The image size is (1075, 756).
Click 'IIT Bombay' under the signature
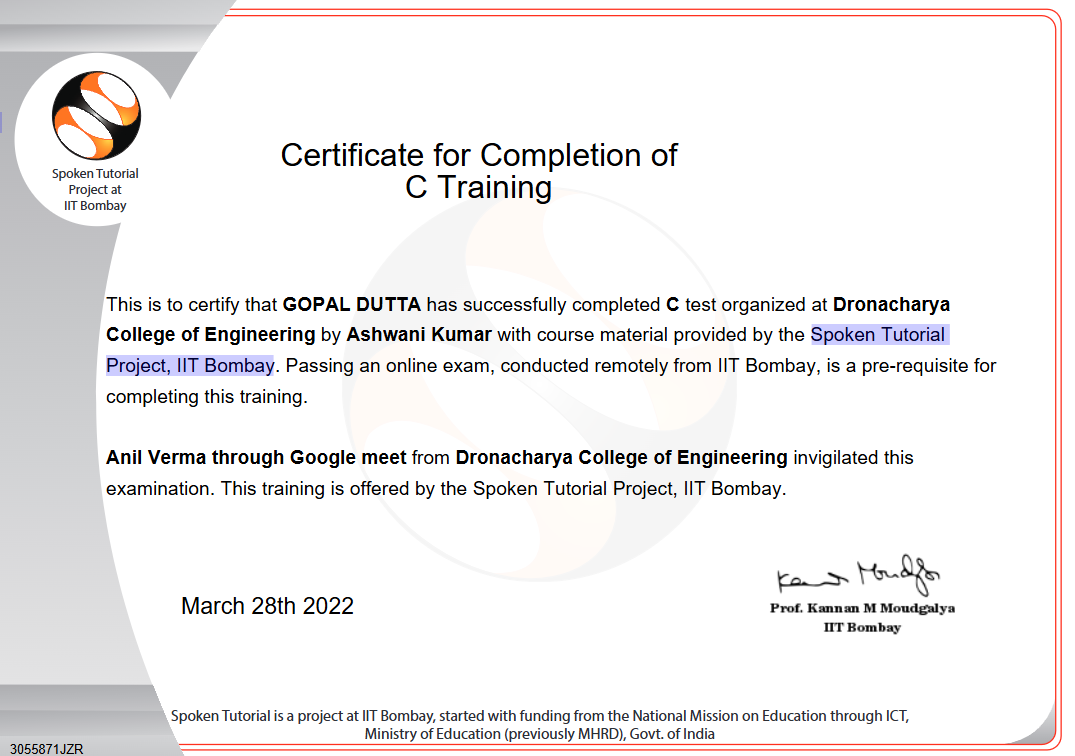point(862,627)
